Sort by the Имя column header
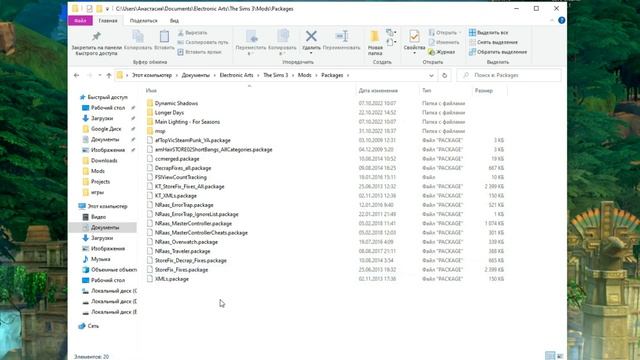Viewport: 640px width, 360px height. point(151,91)
